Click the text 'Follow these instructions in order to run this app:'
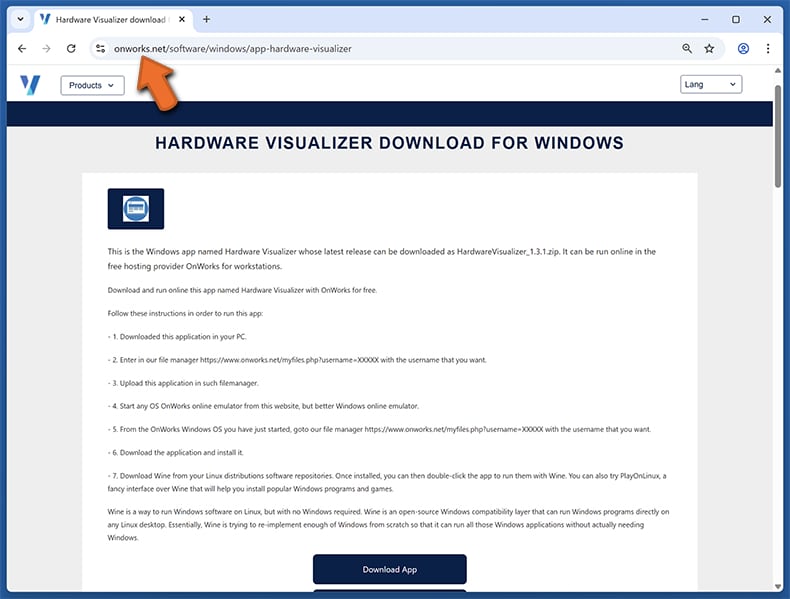The width and height of the screenshot is (790, 599). 185,313
